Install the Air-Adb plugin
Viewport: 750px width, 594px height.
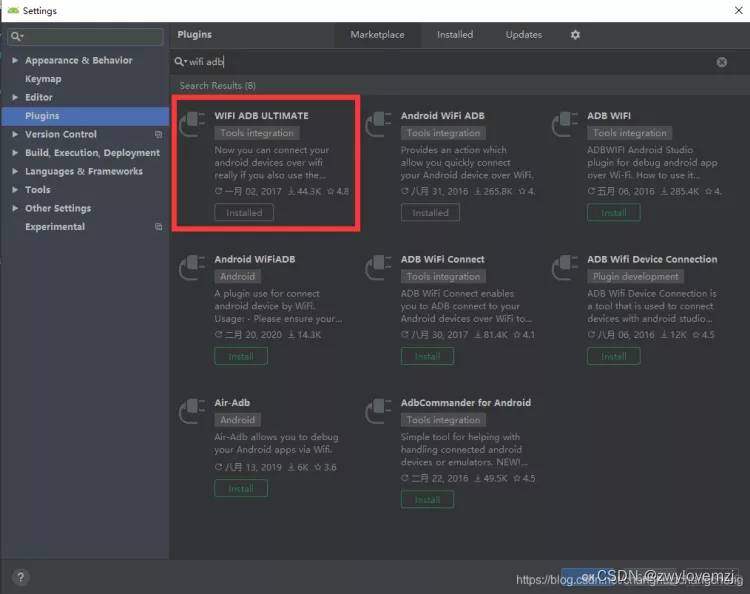pos(241,488)
